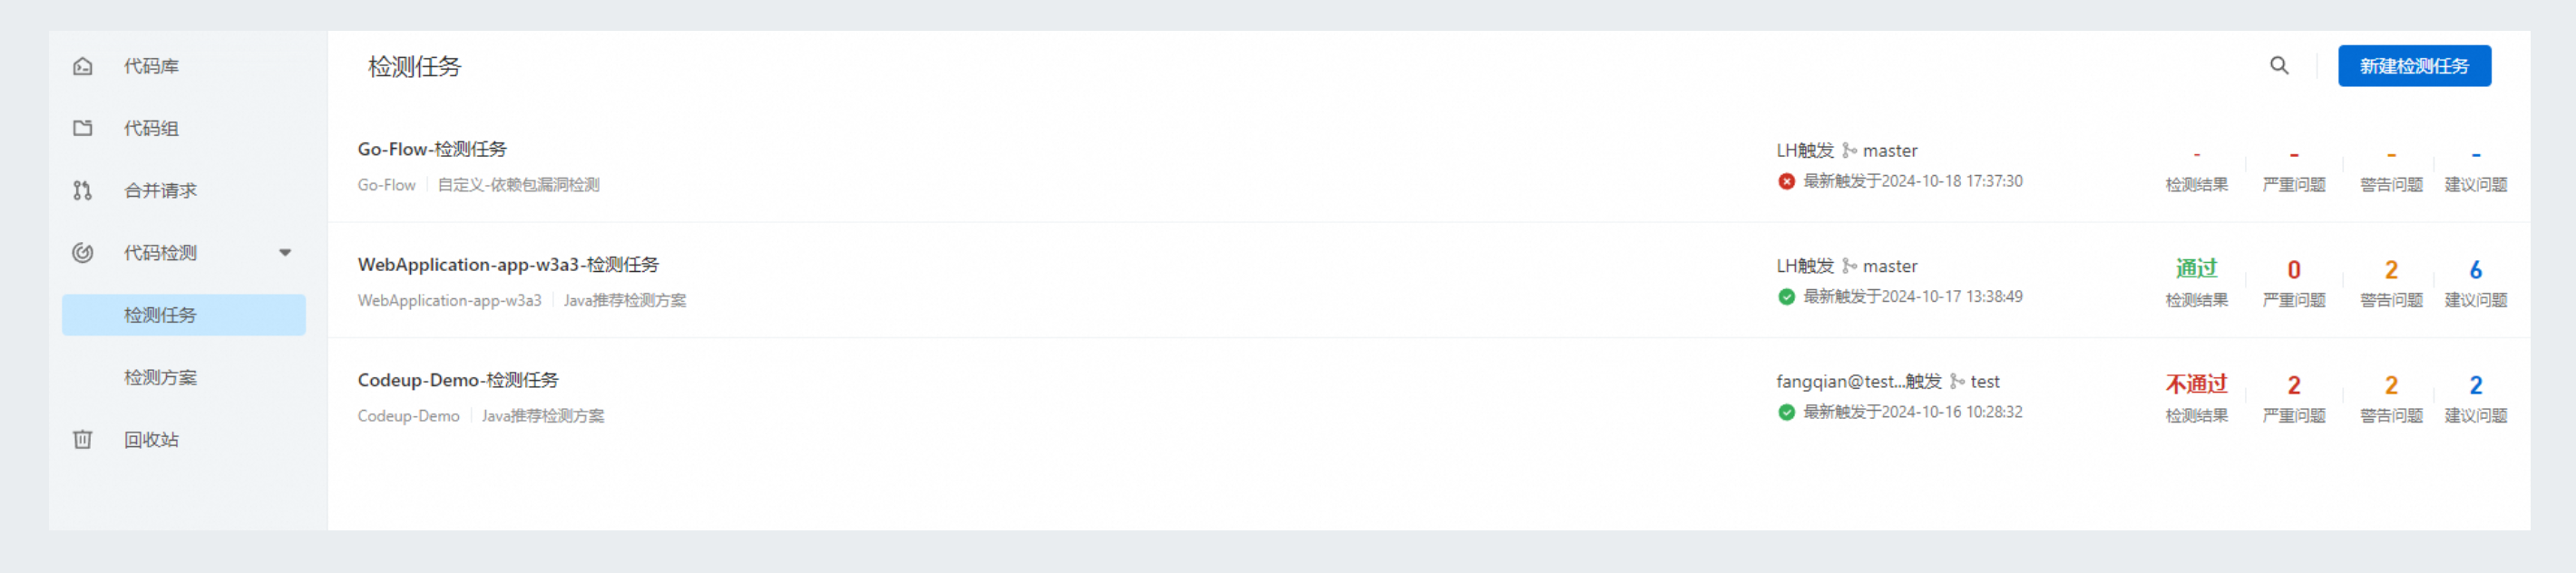Click the 代码检测 radar icon
The image size is (2576, 573).
tap(83, 253)
